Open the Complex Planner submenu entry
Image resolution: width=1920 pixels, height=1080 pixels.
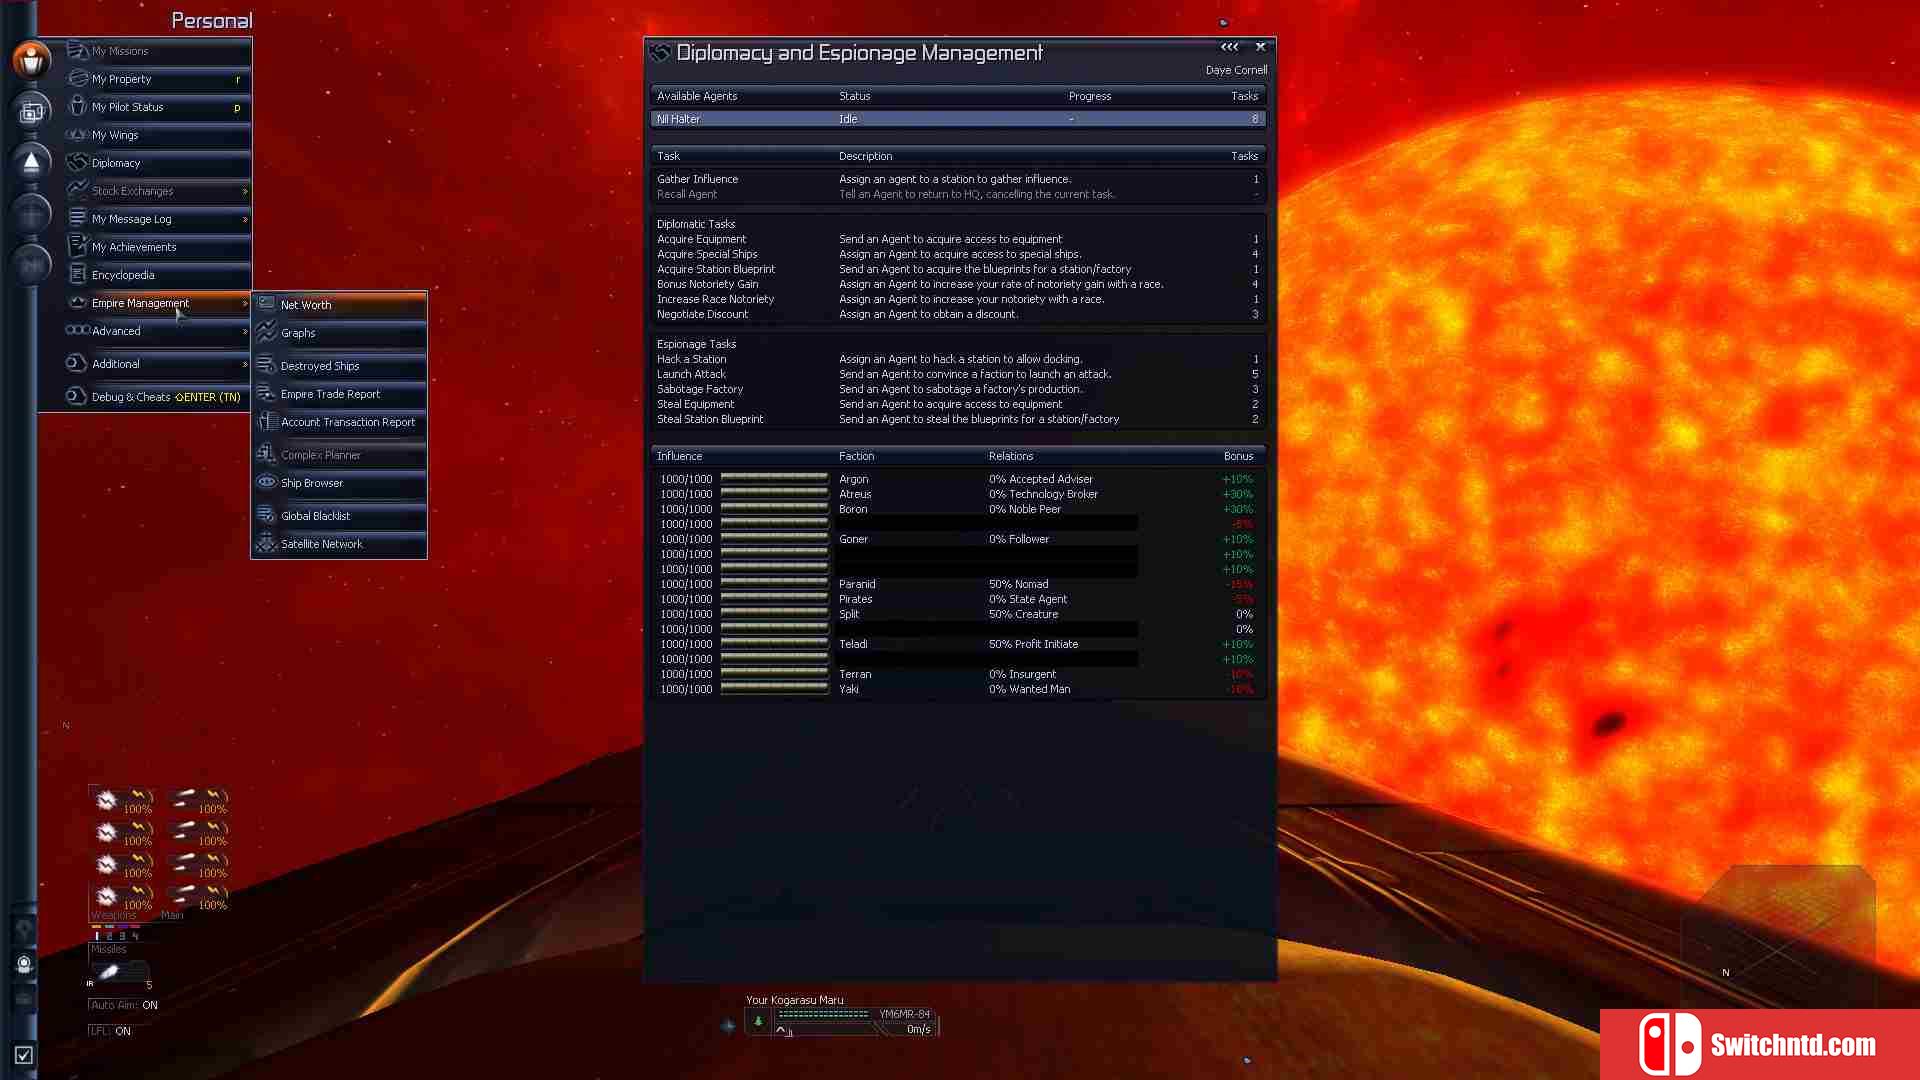340,455
